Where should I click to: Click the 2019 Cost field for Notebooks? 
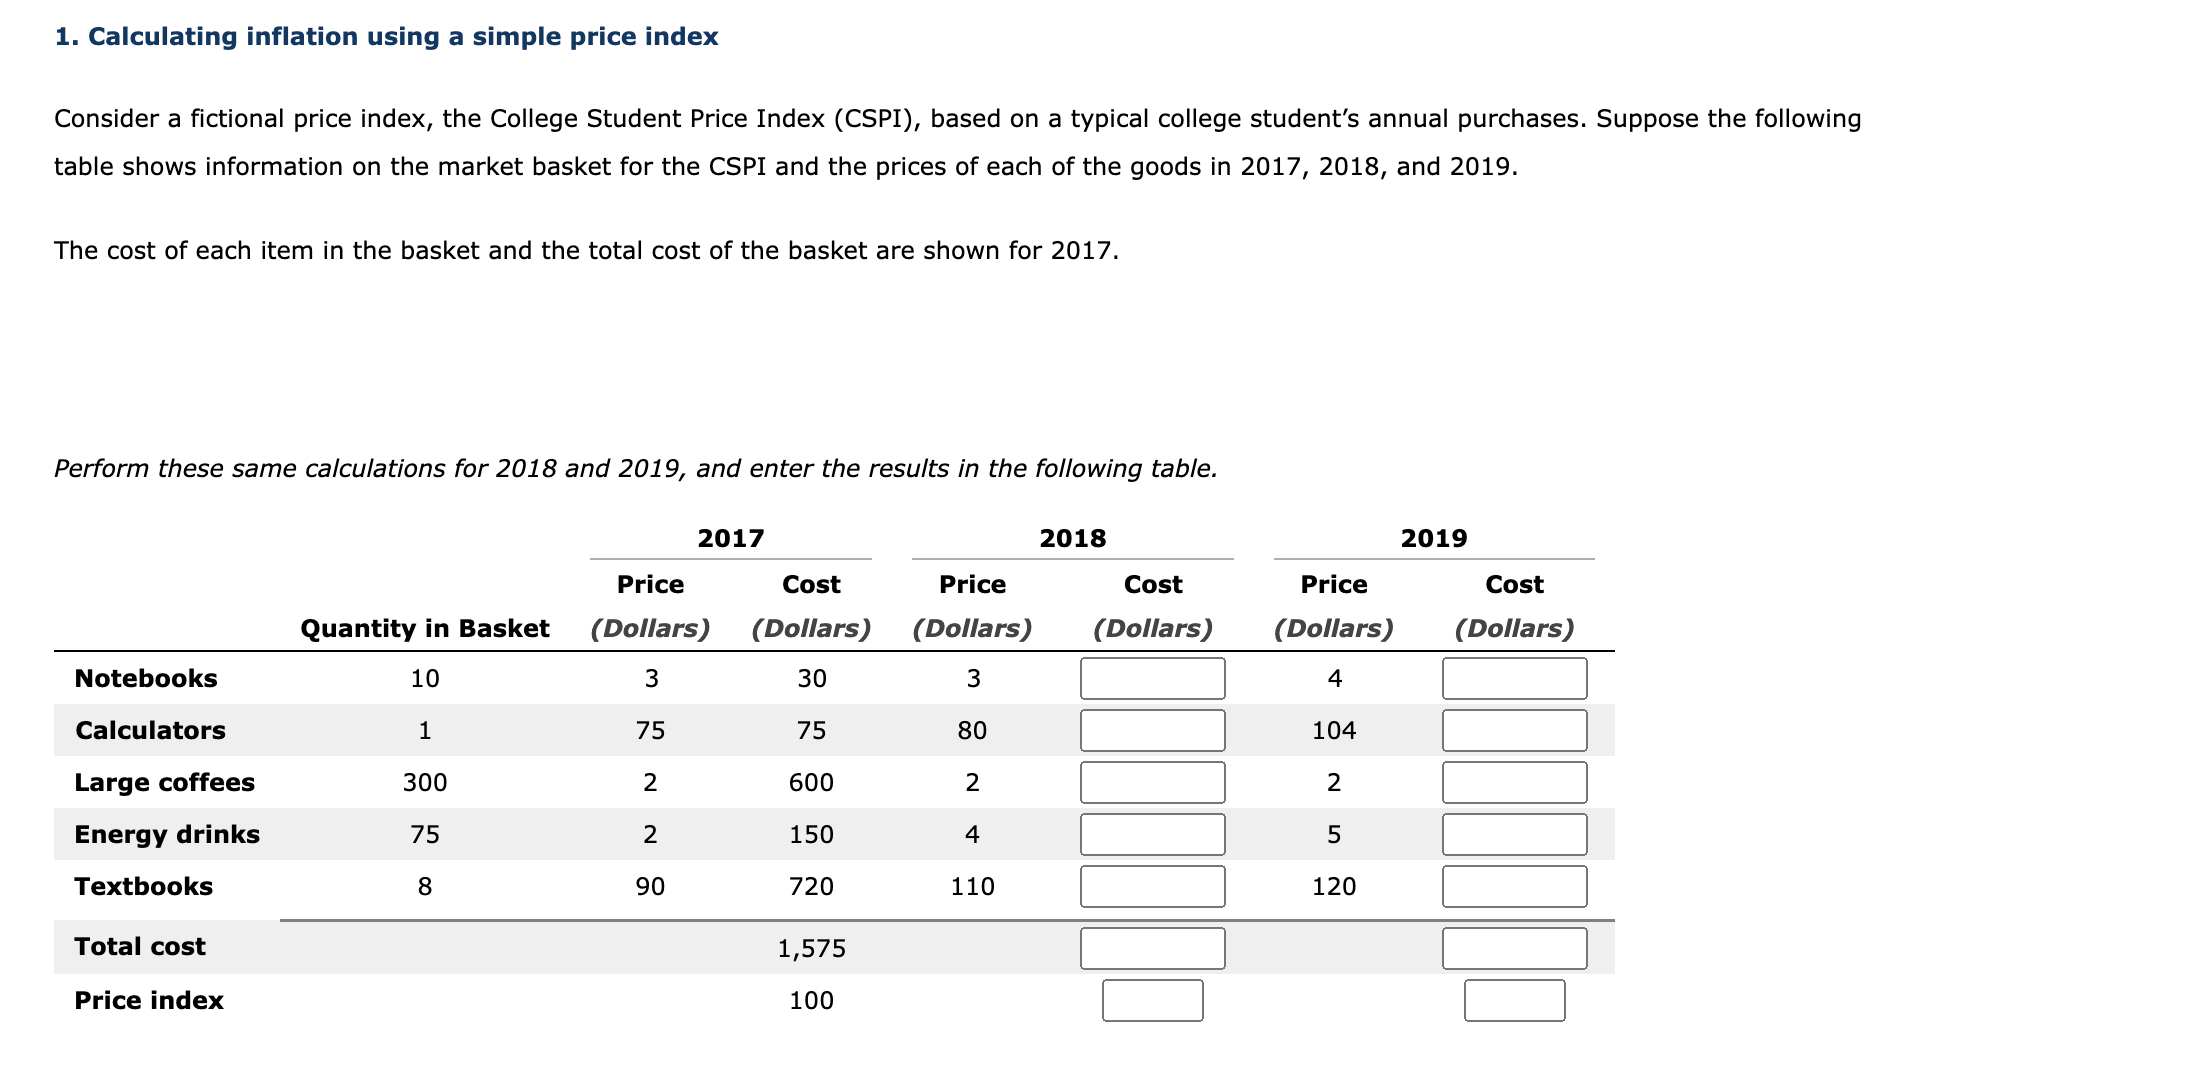(1513, 679)
